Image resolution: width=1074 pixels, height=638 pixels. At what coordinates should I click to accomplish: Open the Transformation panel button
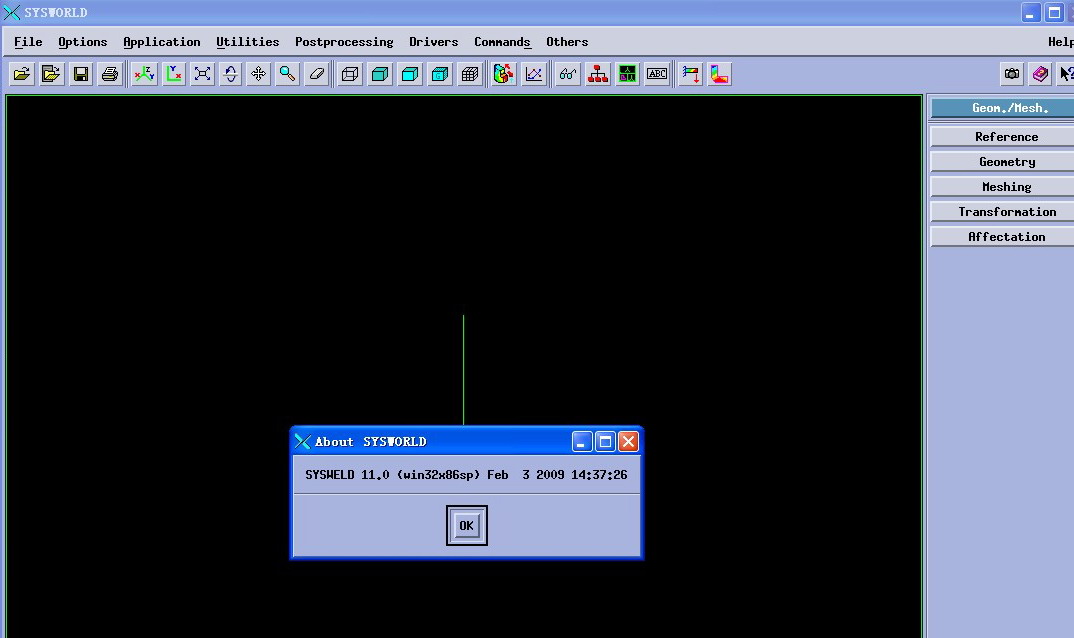pos(1002,212)
